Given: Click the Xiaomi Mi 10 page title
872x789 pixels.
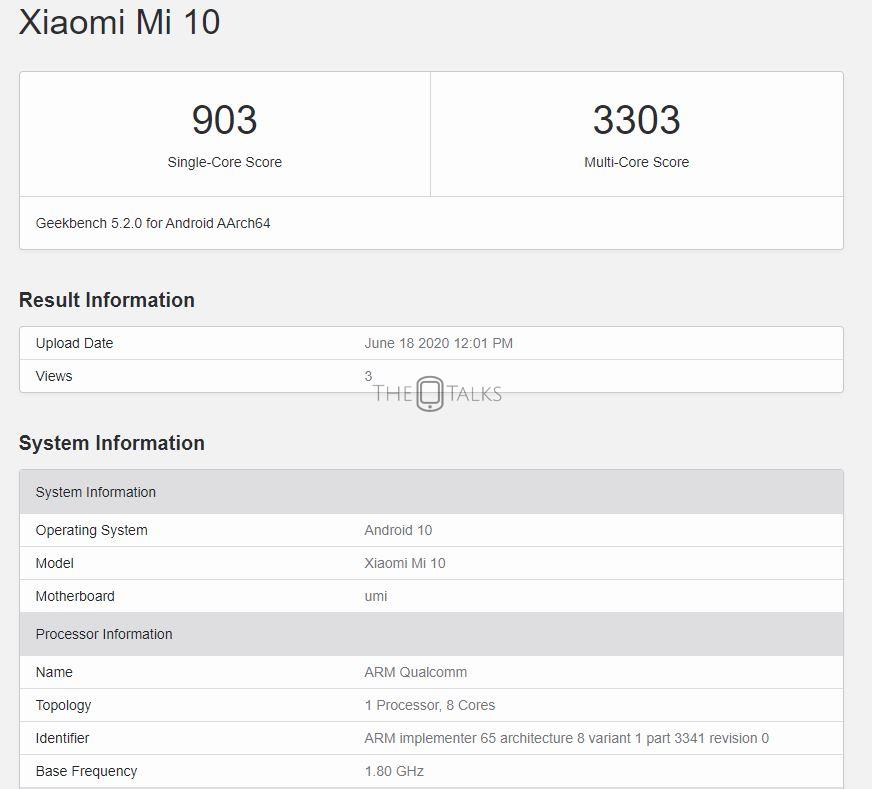Looking at the screenshot, I should (119, 22).
